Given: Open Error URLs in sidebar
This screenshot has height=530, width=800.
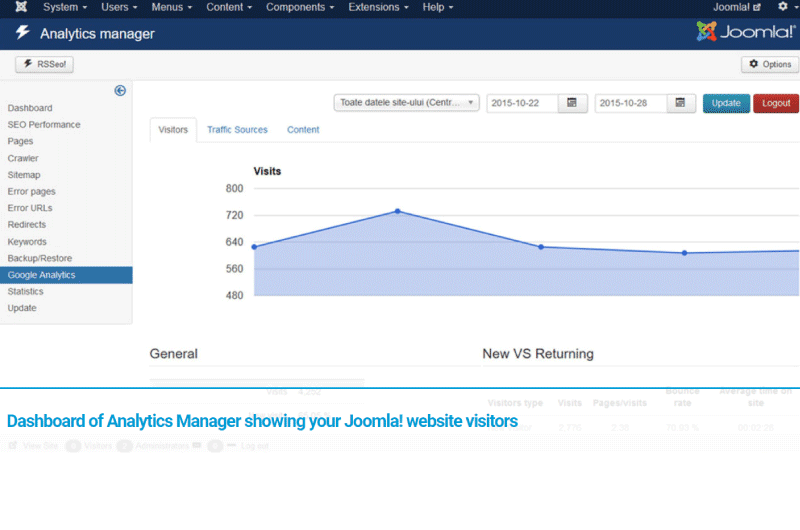Looking at the screenshot, I should 30,208.
